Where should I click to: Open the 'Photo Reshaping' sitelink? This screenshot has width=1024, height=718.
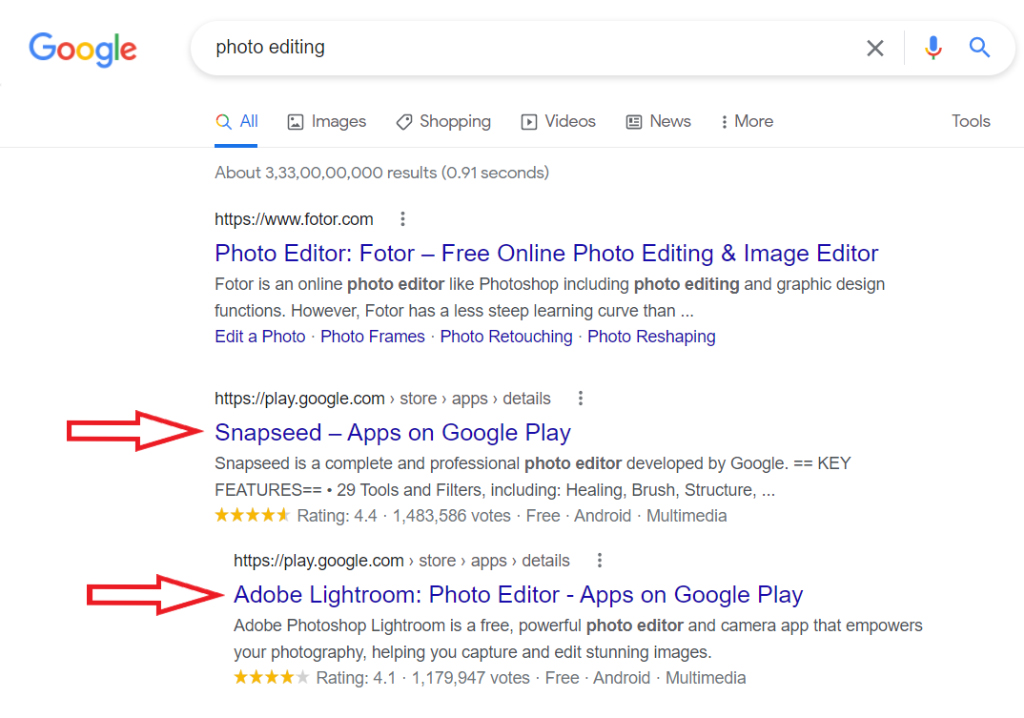point(651,336)
